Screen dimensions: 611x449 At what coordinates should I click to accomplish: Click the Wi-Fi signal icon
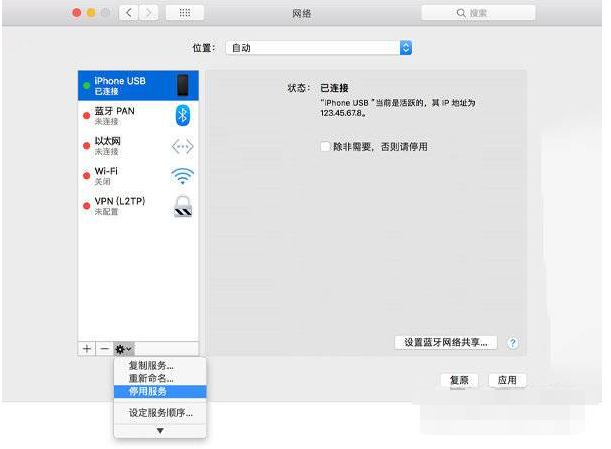183,176
